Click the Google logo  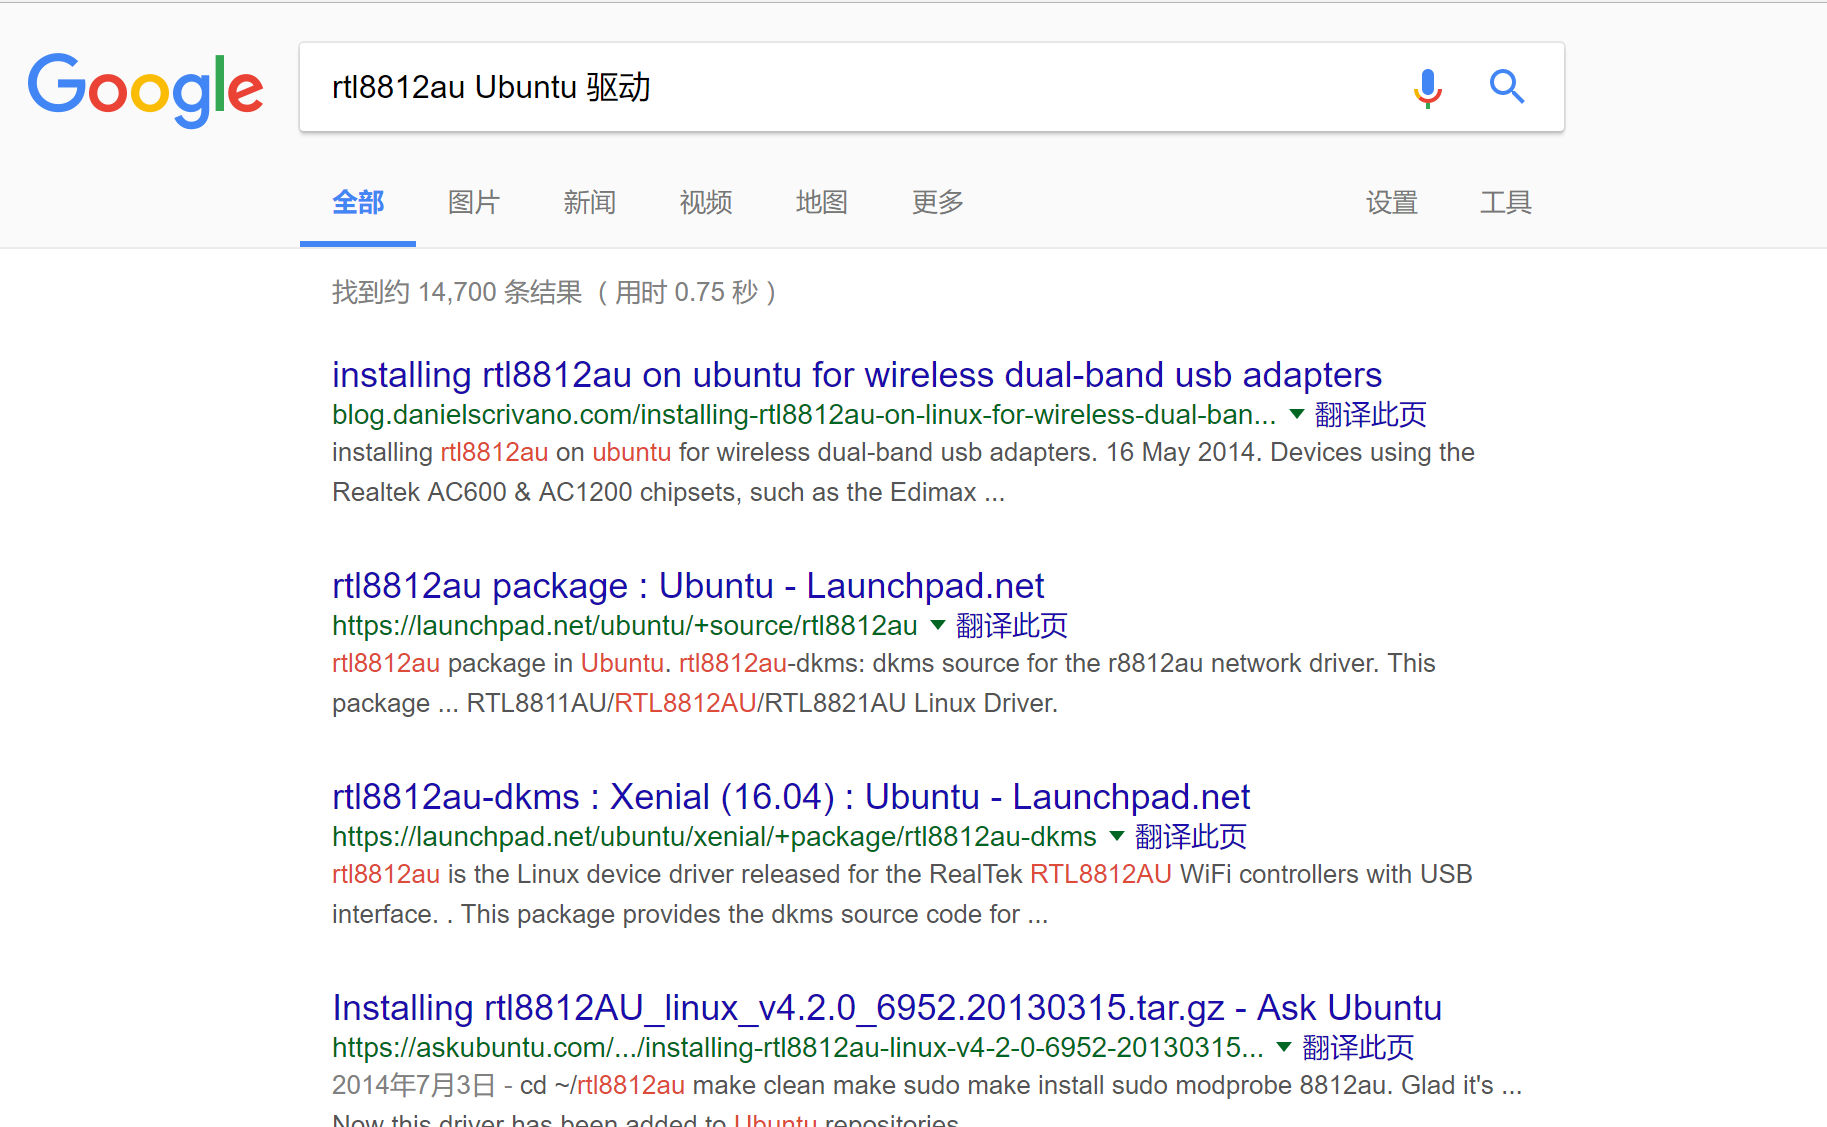point(146,90)
